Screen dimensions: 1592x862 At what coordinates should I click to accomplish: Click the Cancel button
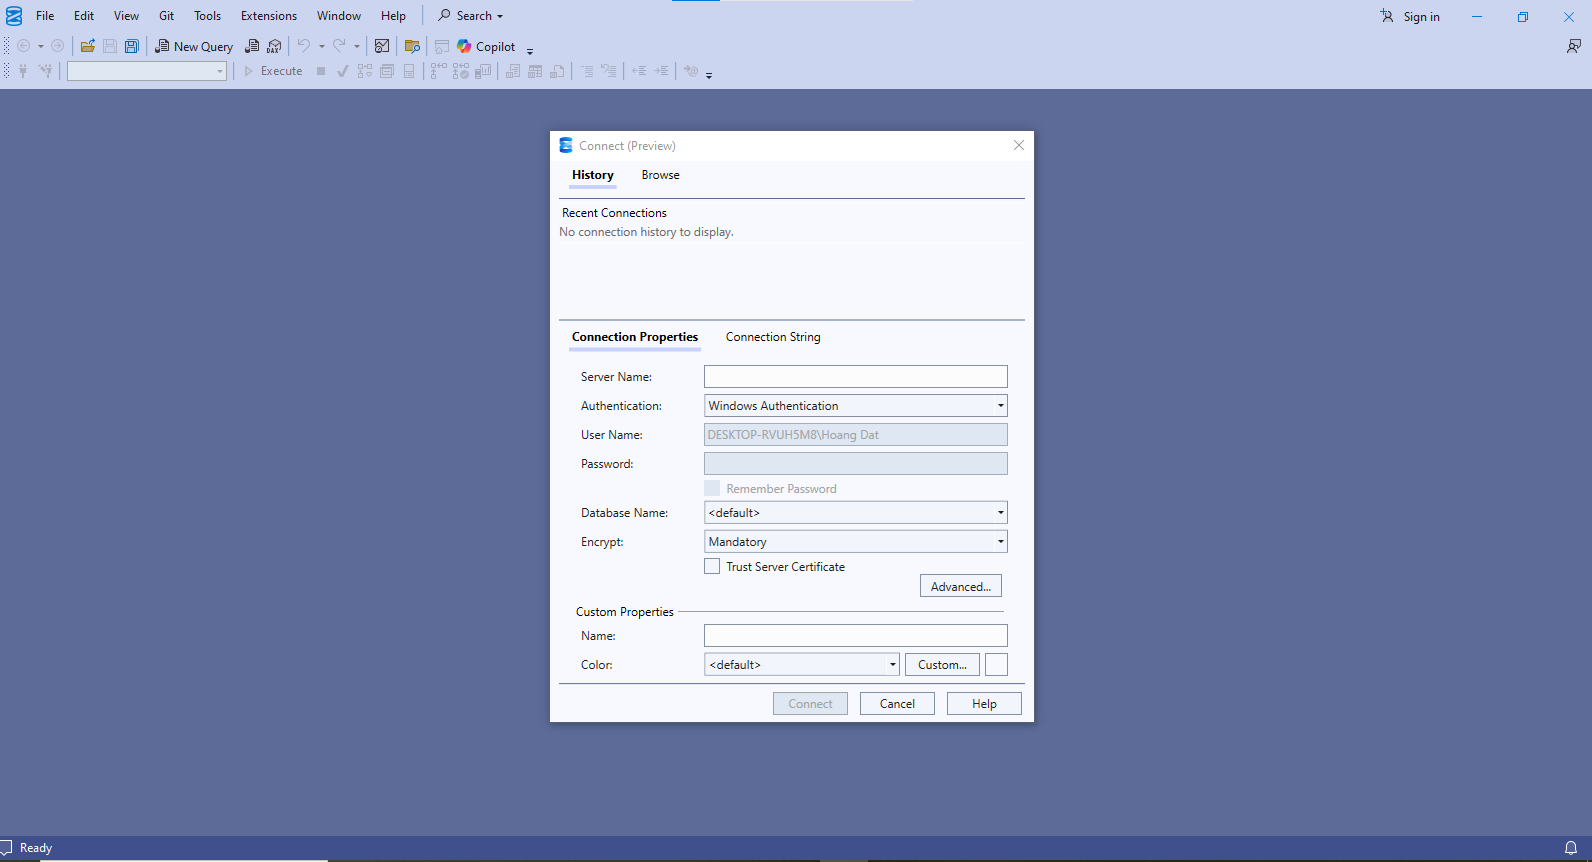[897, 704]
